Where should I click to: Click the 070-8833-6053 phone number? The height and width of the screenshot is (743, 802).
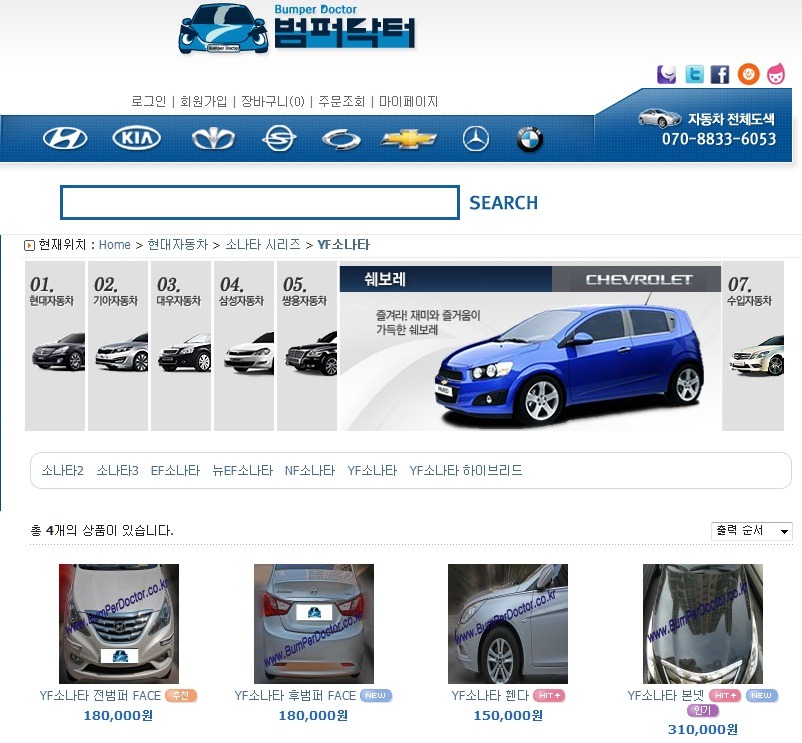[719, 139]
